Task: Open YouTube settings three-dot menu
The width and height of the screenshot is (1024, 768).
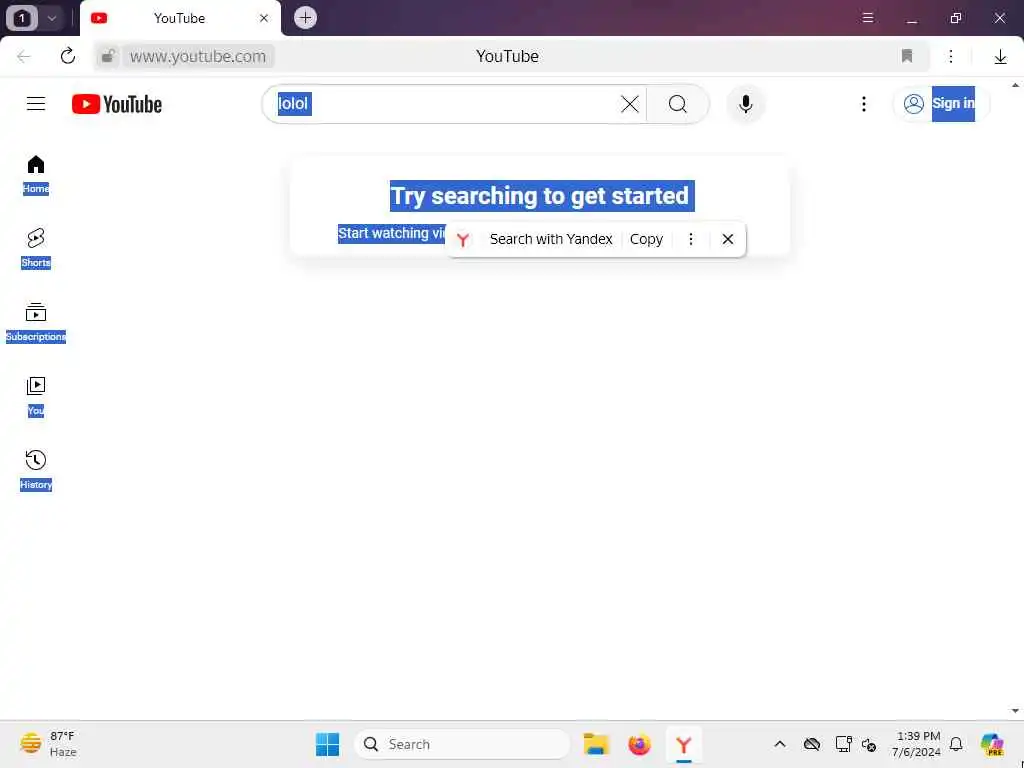Action: [863, 104]
